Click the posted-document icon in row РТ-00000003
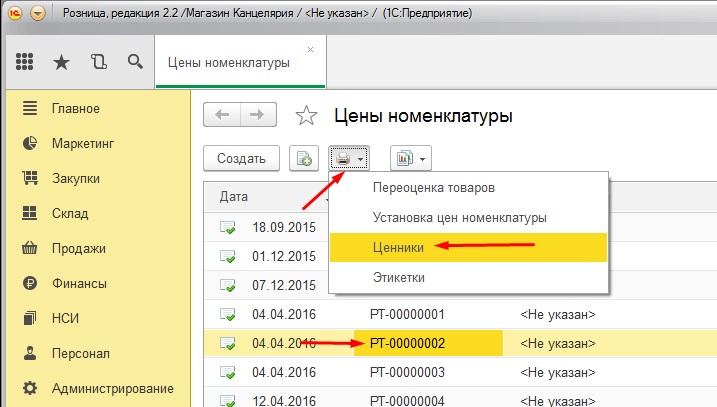 click(x=228, y=373)
